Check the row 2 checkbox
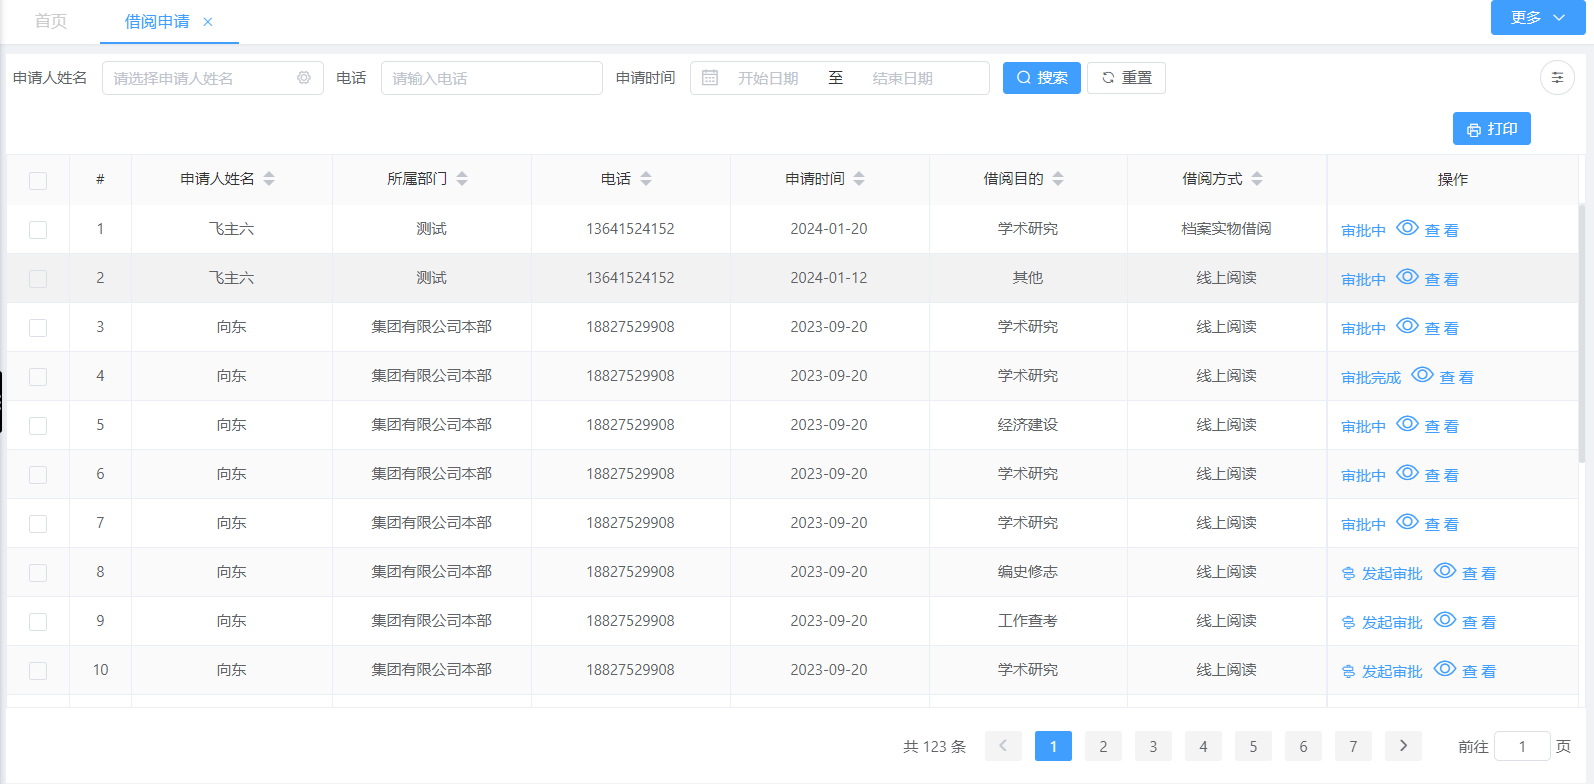 38,279
